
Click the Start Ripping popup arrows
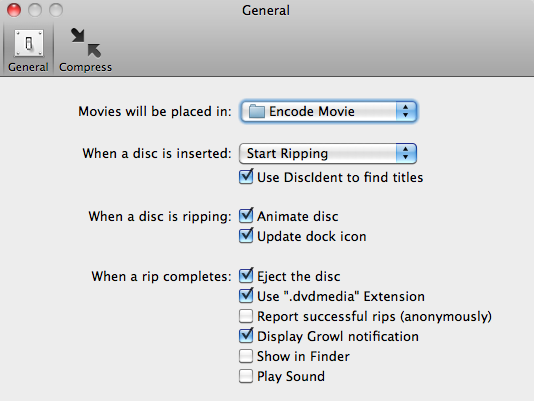pos(406,154)
